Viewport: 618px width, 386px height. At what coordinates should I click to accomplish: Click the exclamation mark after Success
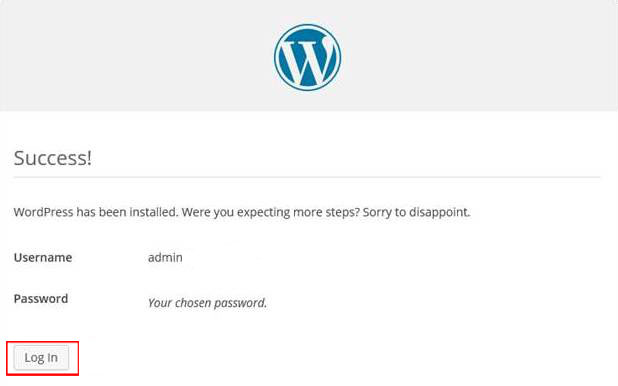click(89, 158)
